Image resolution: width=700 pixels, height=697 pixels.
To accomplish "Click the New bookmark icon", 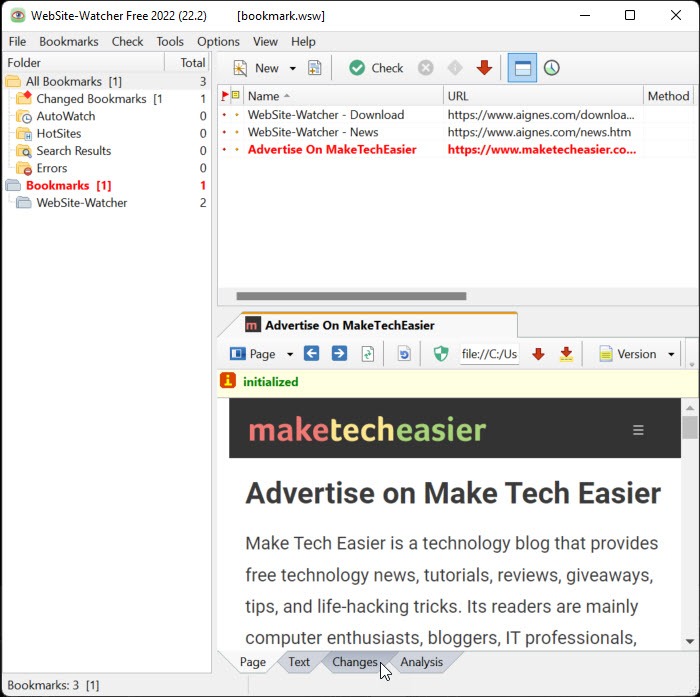I will coord(240,68).
